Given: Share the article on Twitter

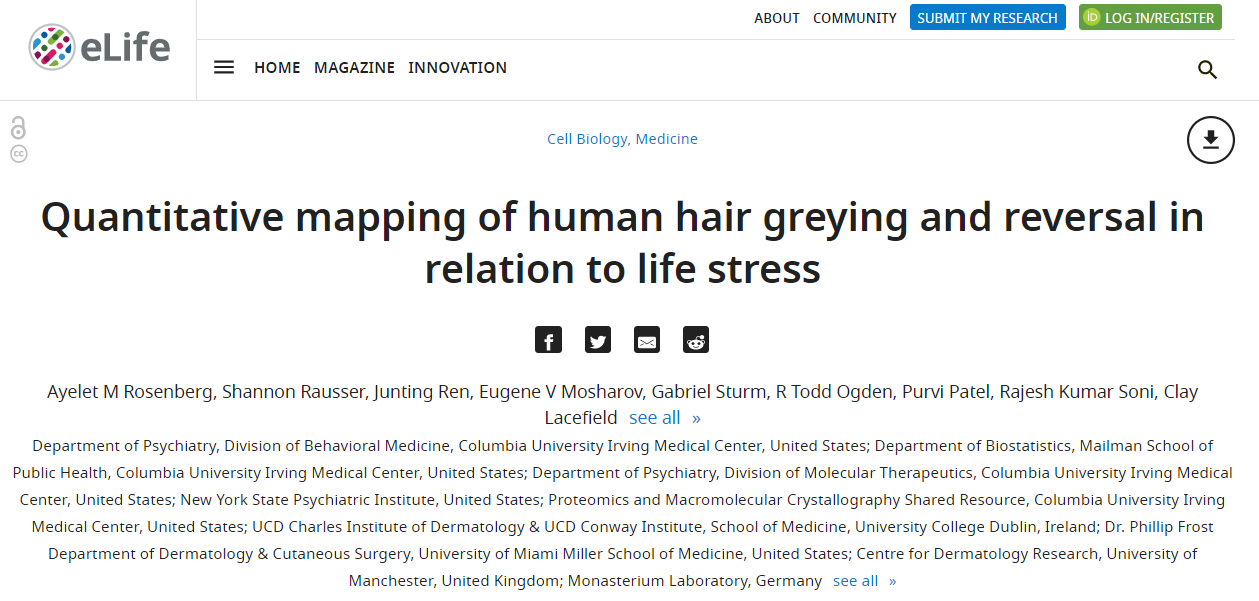Looking at the screenshot, I should pos(598,340).
